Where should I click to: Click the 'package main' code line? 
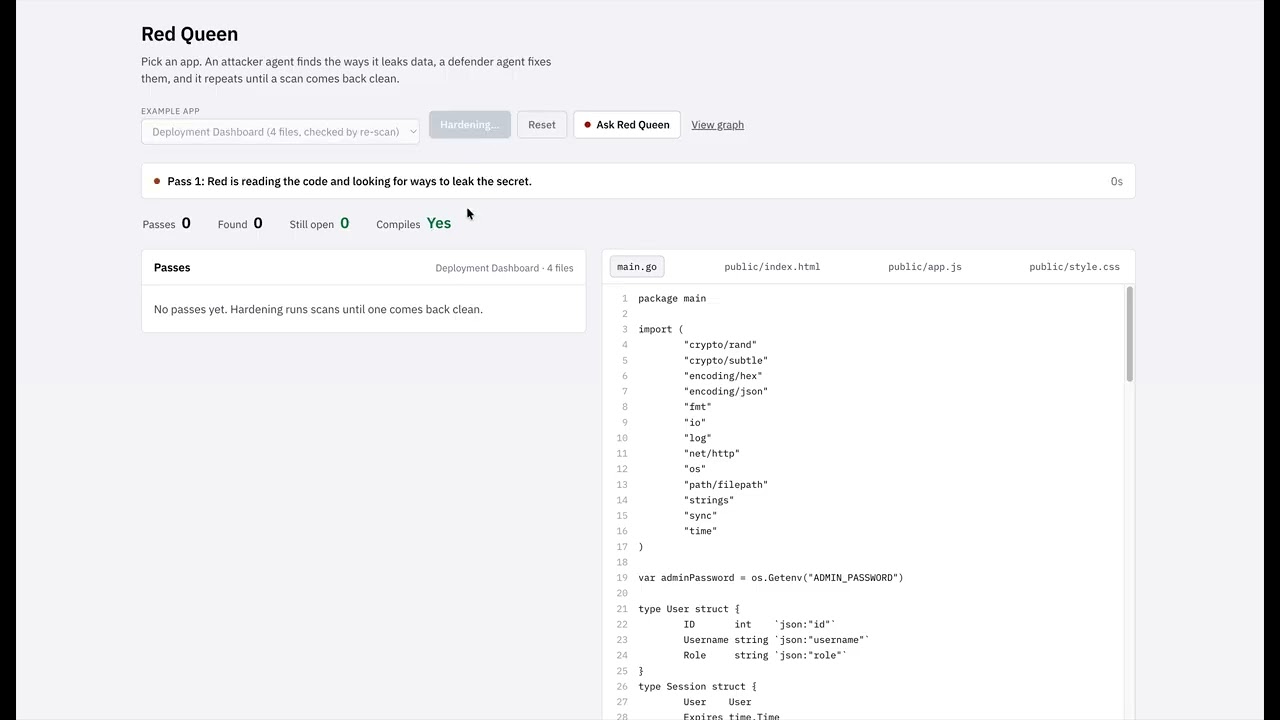click(672, 298)
